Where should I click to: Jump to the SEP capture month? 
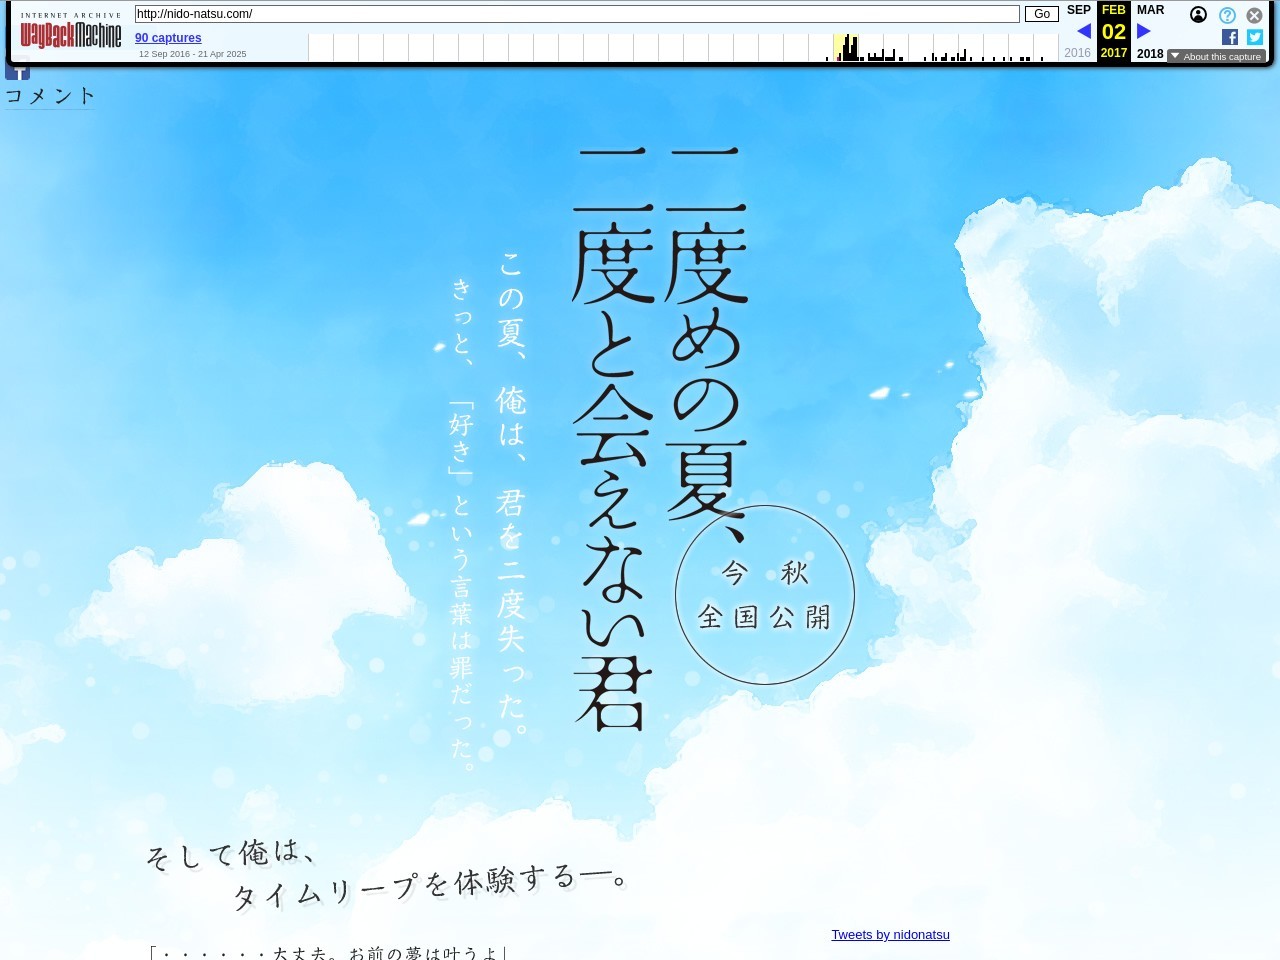1078,10
